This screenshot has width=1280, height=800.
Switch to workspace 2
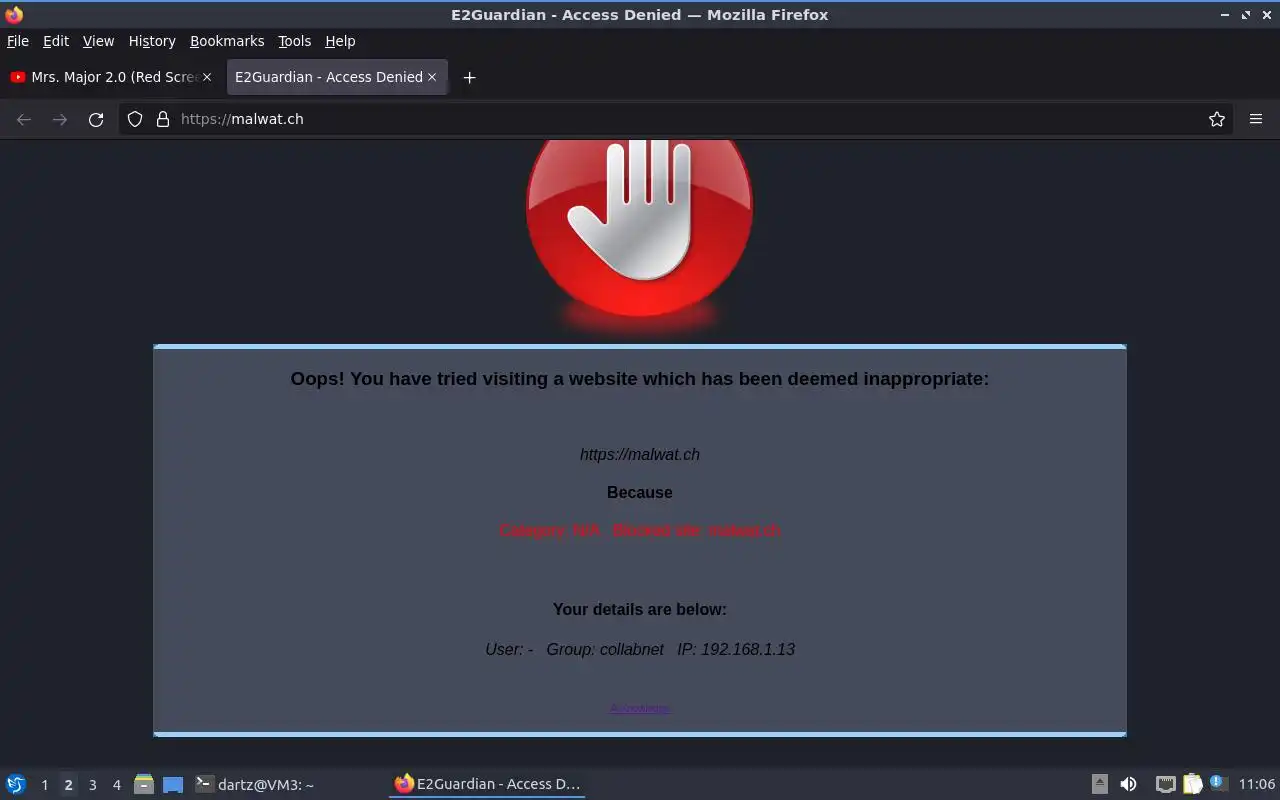(68, 785)
